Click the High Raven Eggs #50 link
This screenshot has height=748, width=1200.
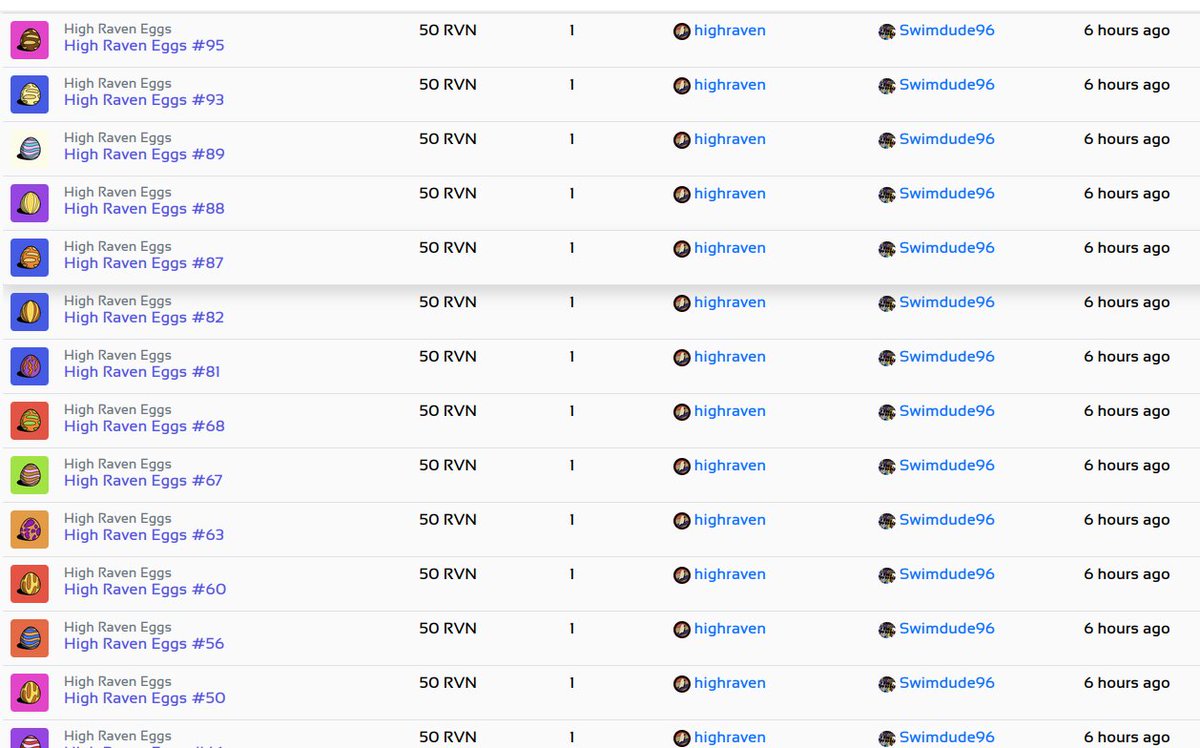[x=145, y=698]
